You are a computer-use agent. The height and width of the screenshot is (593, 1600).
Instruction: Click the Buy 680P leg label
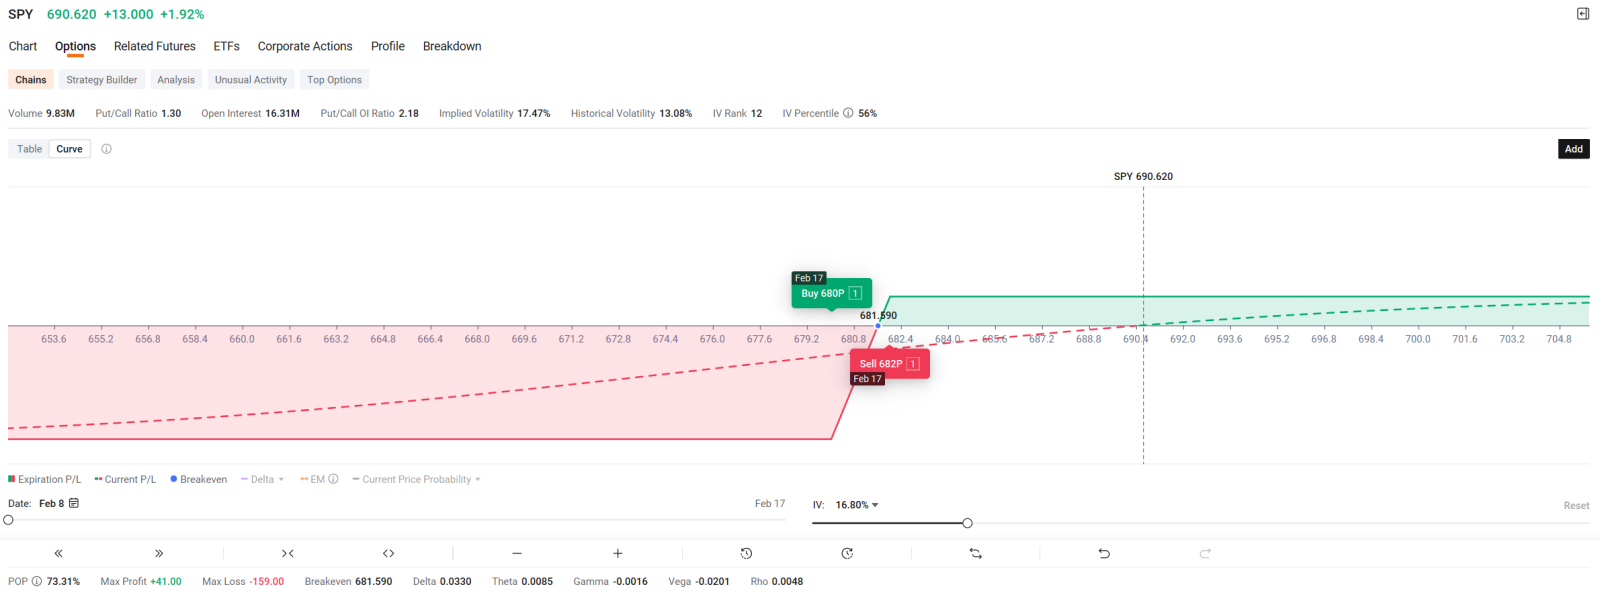[x=823, y=293]
